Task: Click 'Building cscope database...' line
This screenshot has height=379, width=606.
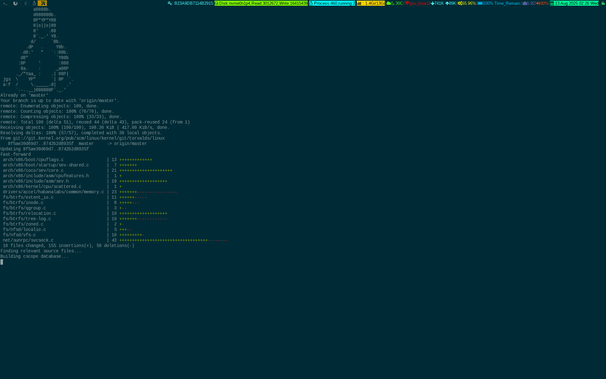Action: (34, 257)
